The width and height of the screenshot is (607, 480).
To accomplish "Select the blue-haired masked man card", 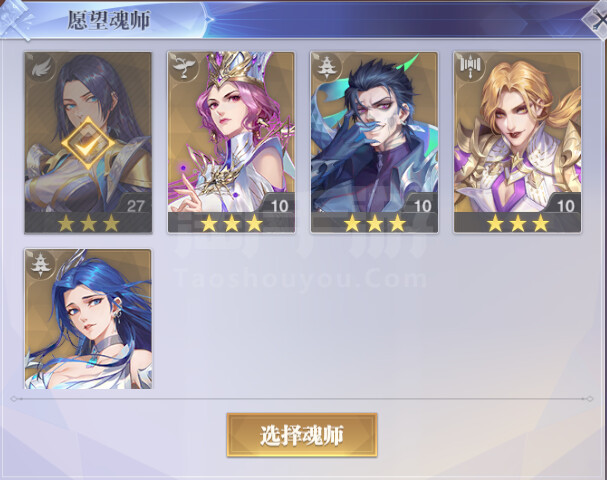I will tap(374, 142).
